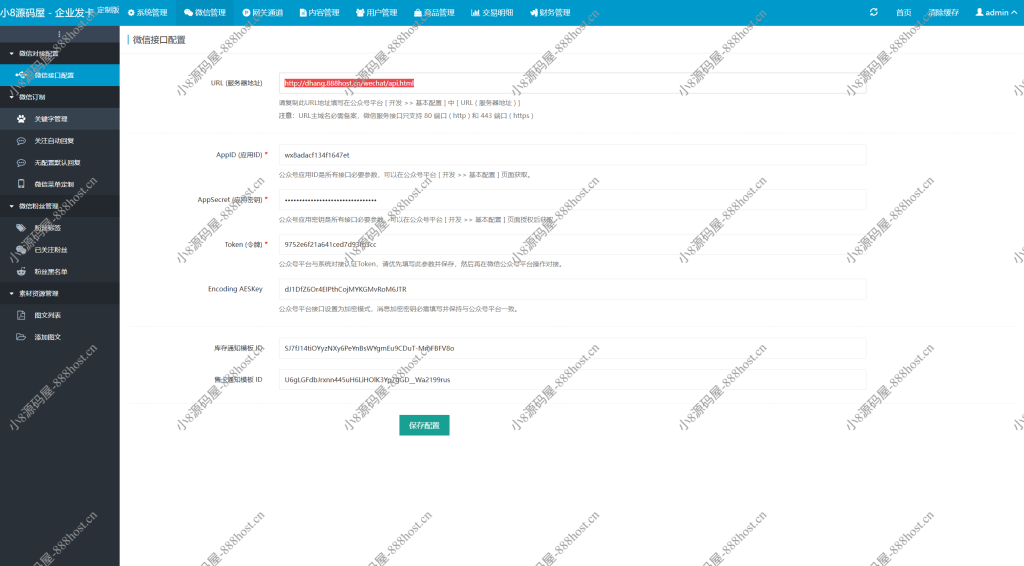Screen dimensions: 1024x566
Task: Click the 库存通知模板 ID input field
Action: click(x=572, y=348)
